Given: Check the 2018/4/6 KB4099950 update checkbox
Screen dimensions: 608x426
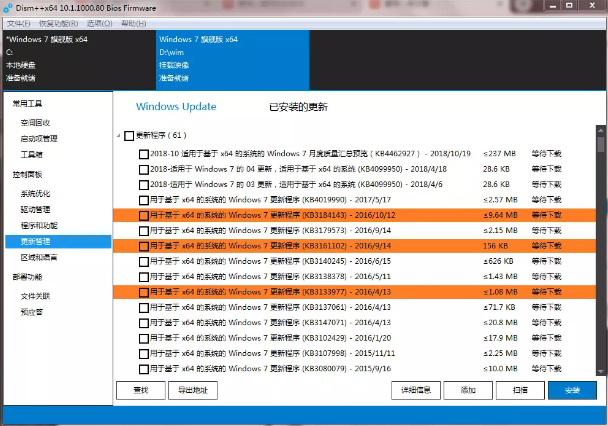Looking at the screenshot, I should (x=144, y=185).
